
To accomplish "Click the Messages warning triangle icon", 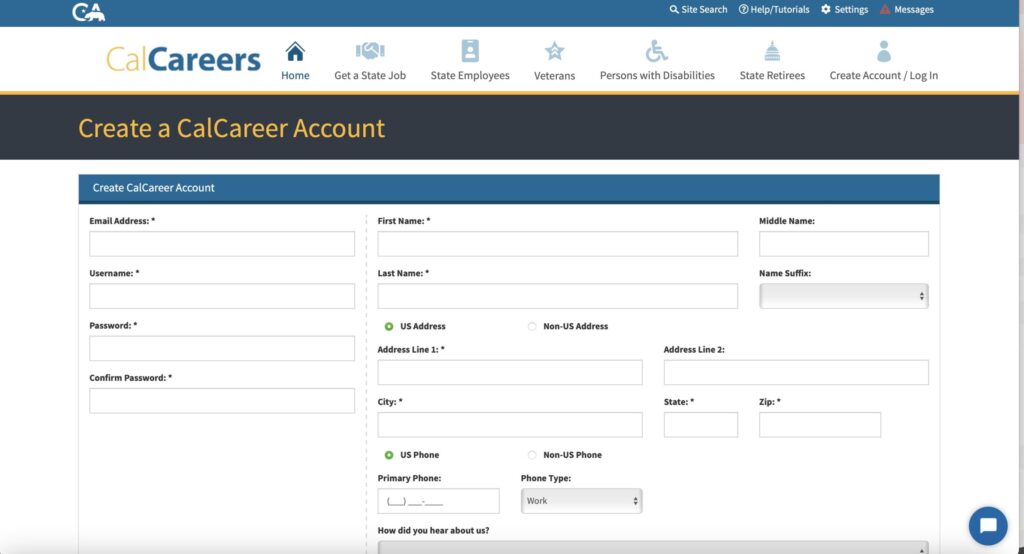I will (885, 9).
